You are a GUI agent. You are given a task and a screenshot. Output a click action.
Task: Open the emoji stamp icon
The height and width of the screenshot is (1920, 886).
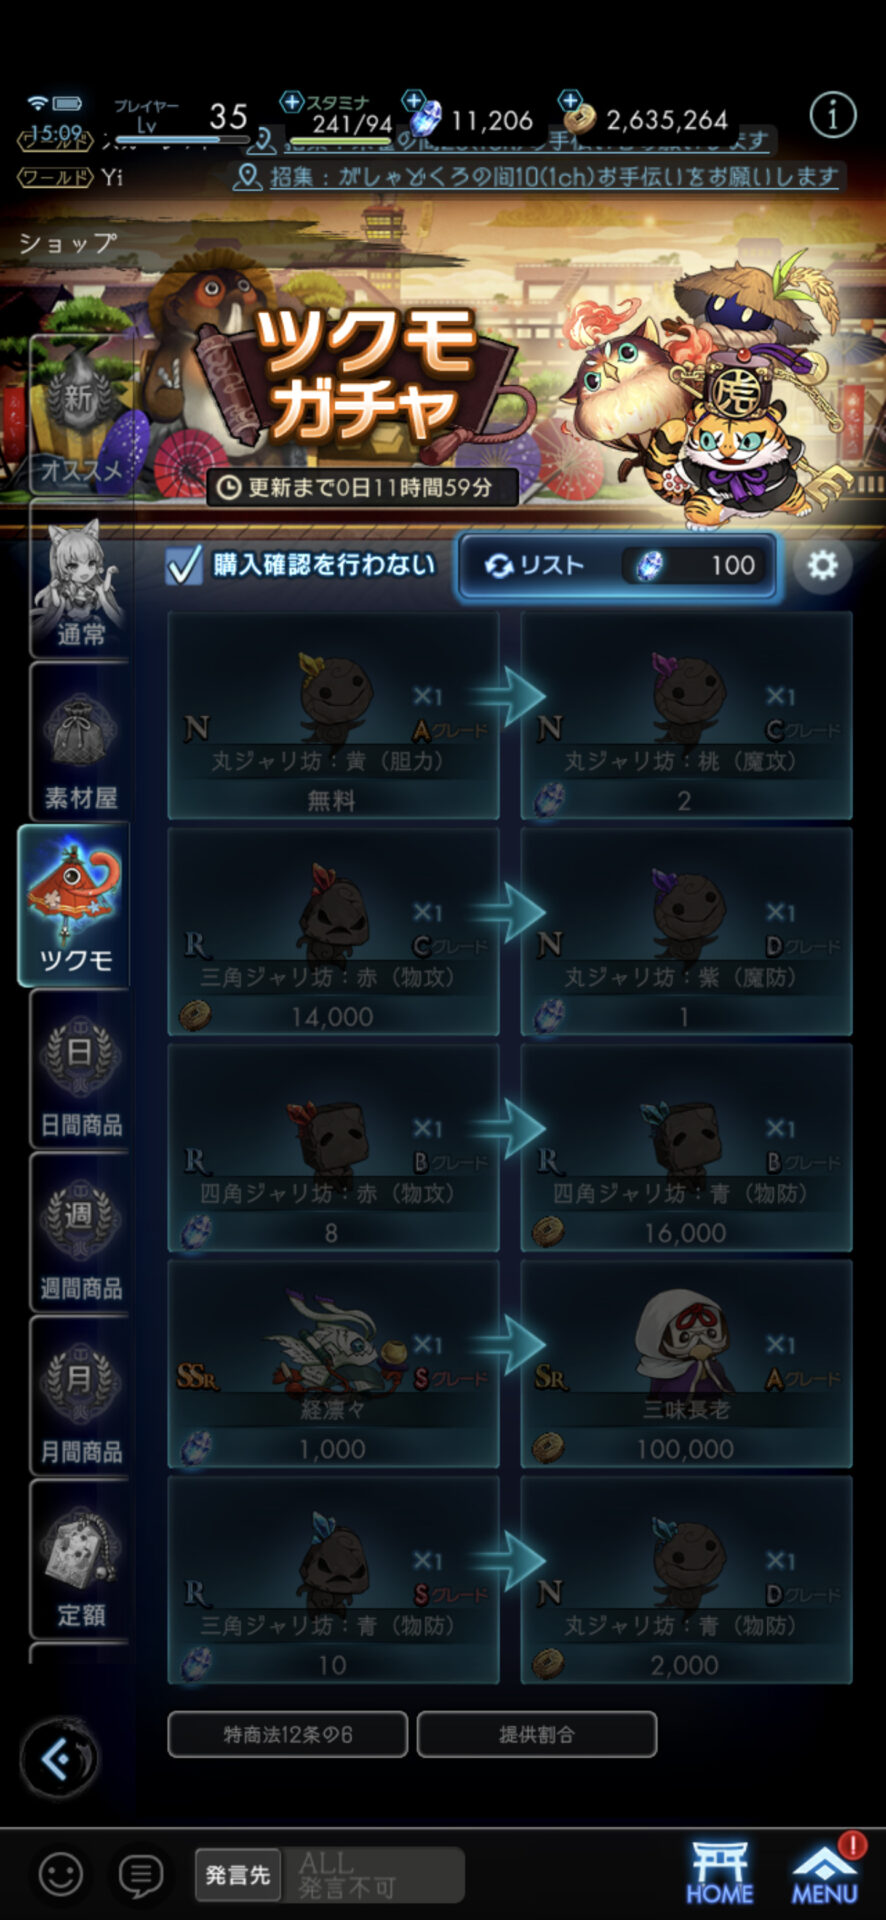(60, 1874)
